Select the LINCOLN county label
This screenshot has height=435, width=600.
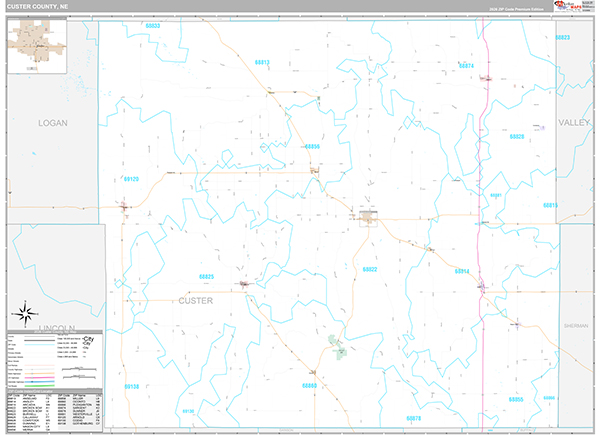[x=57, y=328]
